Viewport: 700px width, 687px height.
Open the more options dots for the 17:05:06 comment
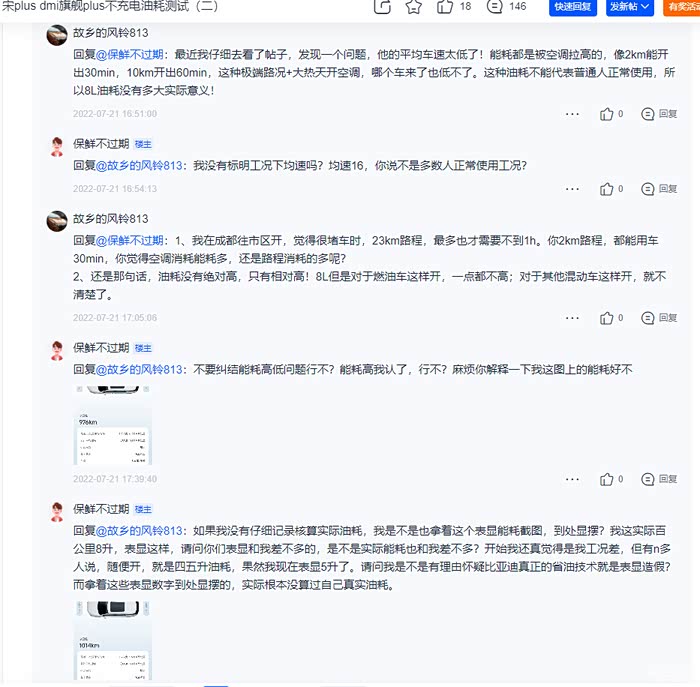[x=572, y=318]
